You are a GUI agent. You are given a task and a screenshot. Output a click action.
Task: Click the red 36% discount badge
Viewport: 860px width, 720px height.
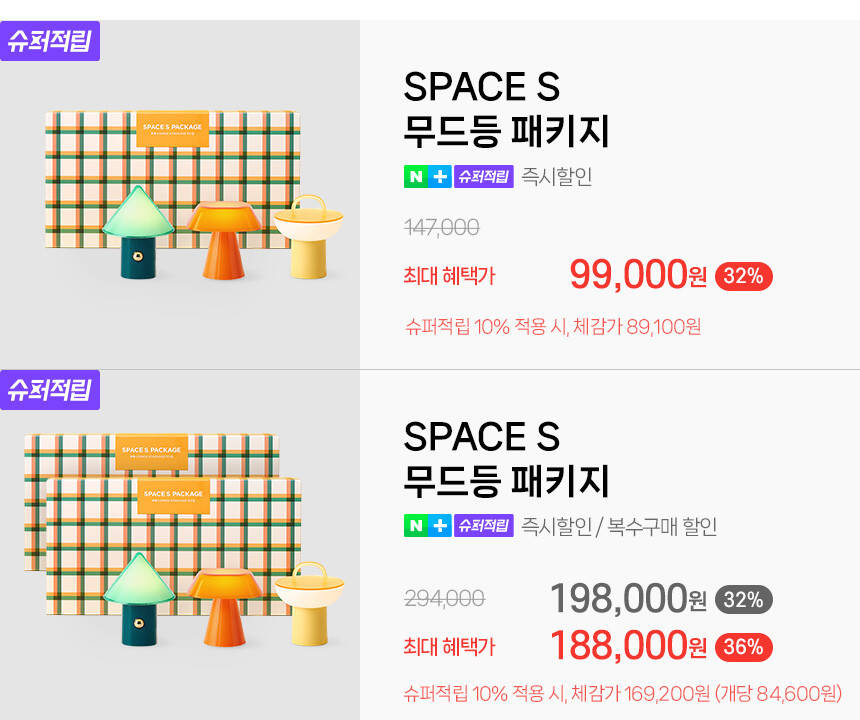point(743,647)
